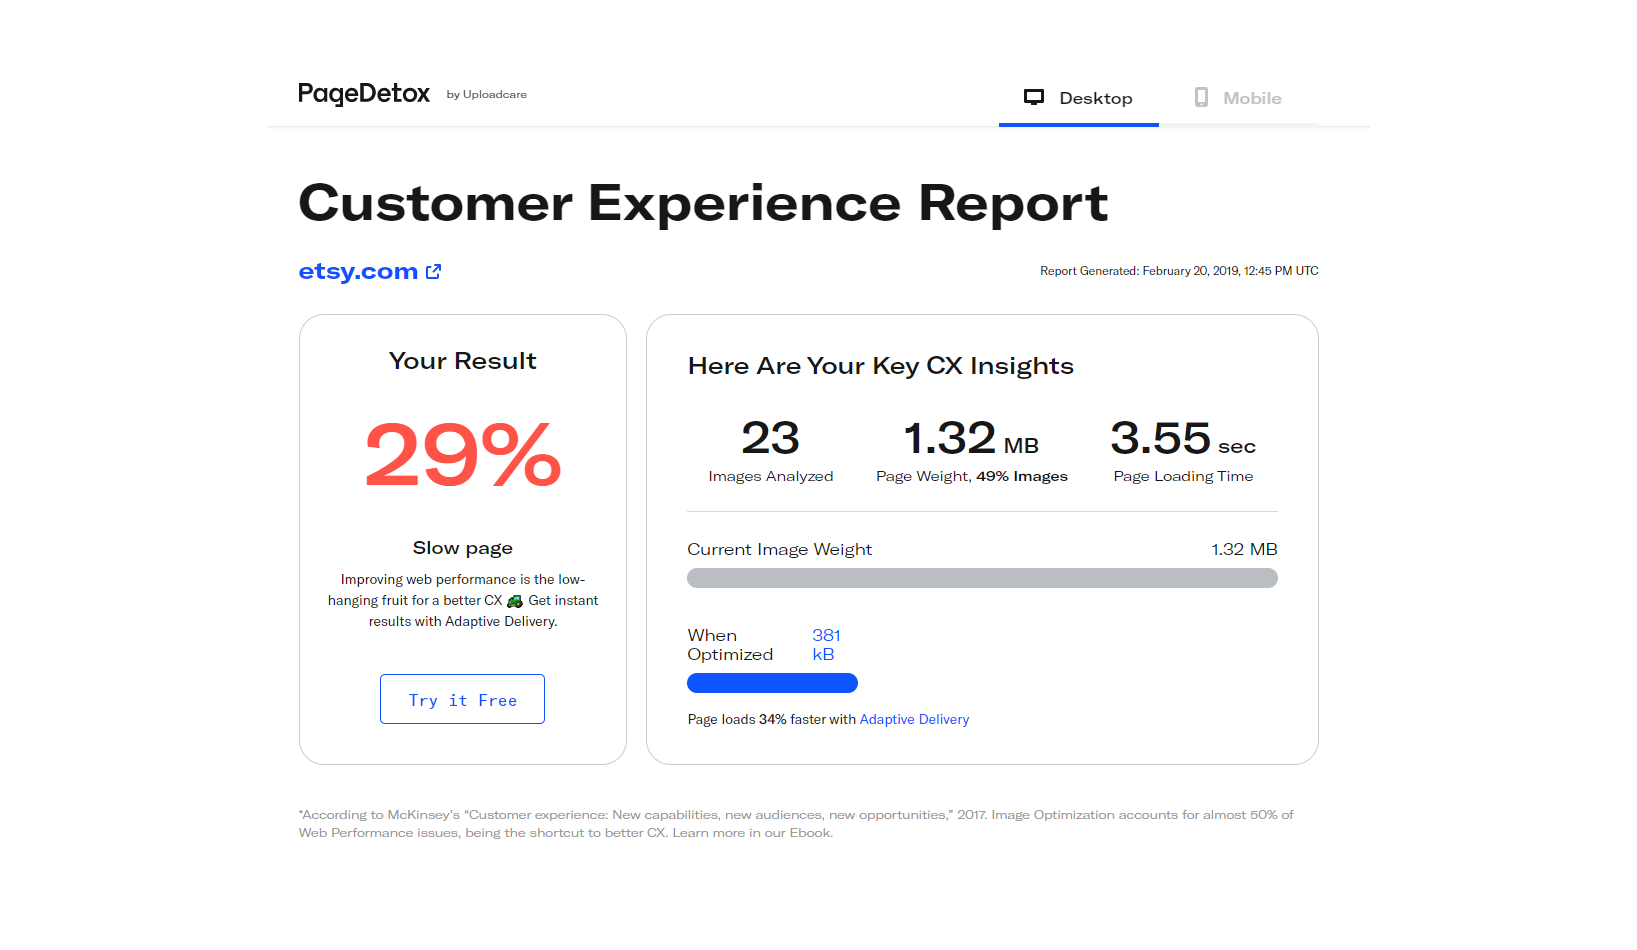Click the red 29% score display
Image resolution: width=1637 pixels, height=950 pixels.
coord(462,455)
